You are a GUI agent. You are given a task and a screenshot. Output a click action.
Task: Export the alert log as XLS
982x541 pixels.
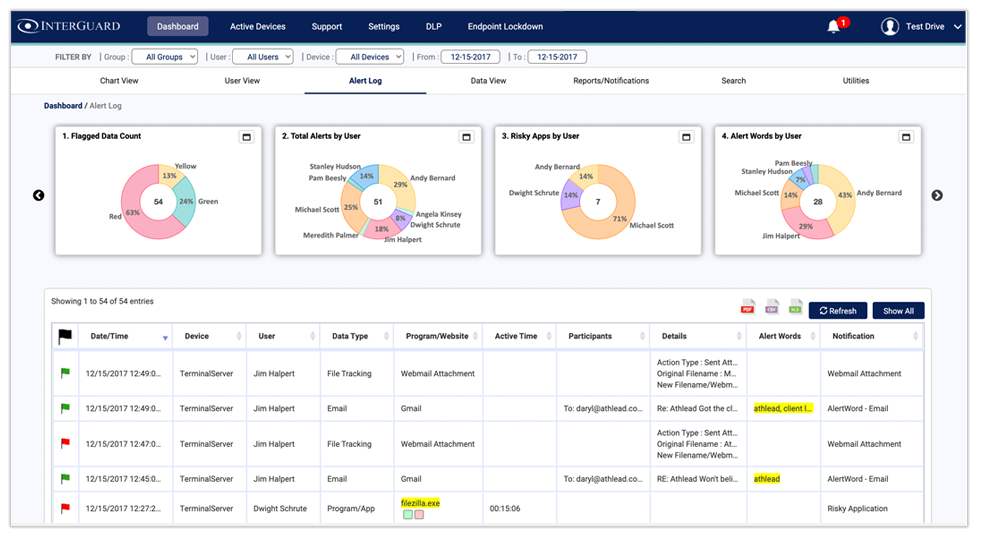(795, 307)
